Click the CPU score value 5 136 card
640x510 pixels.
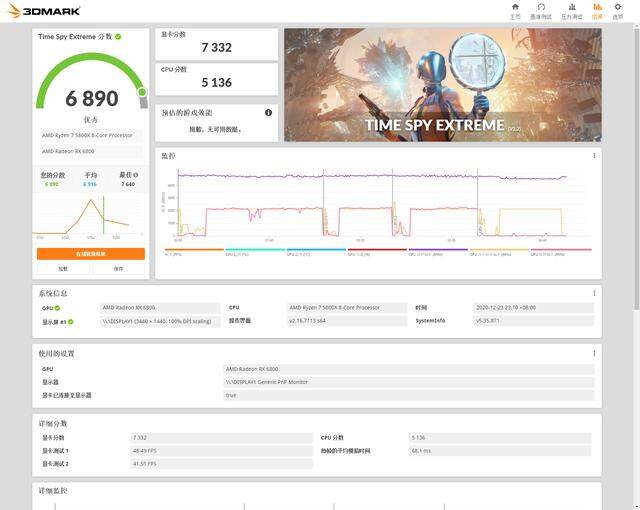click(217, 79)
